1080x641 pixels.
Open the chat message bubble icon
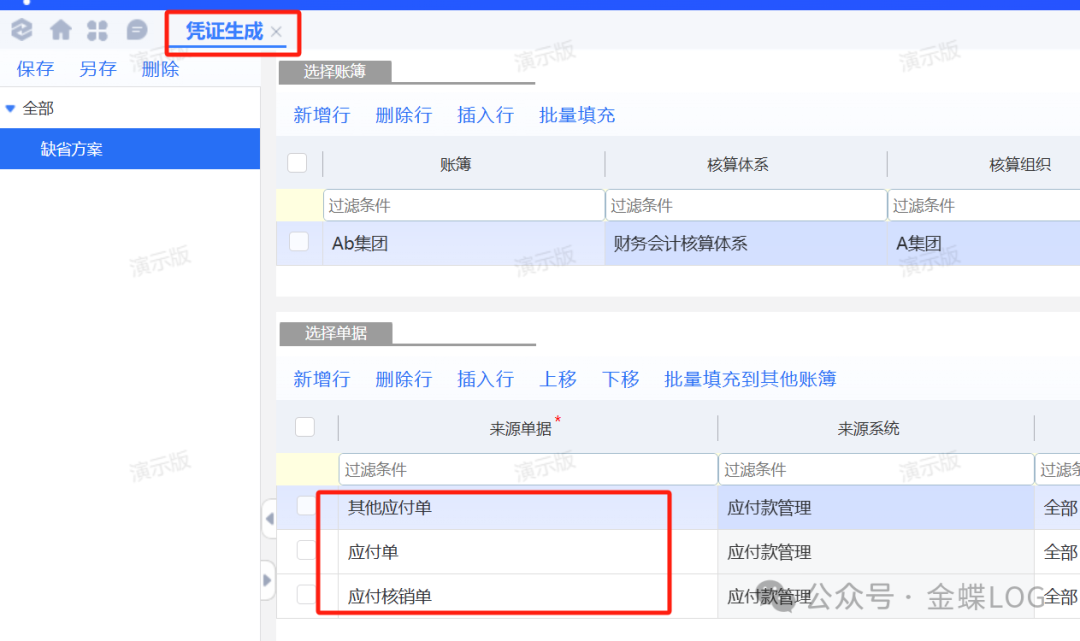click(137, 31)
